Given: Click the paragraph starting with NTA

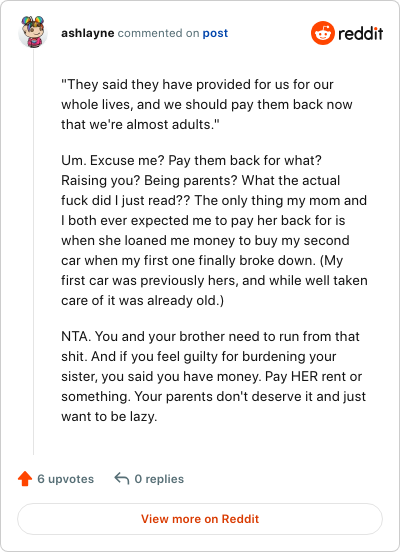Looking at the screenshot, I should pyautogui.click(x=213, y=376).
